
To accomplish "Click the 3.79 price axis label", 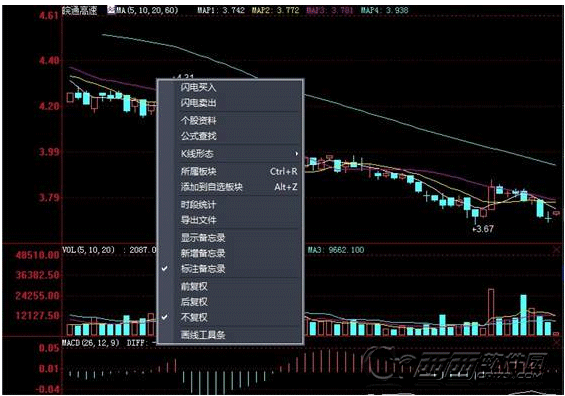I will click(49, 198).
